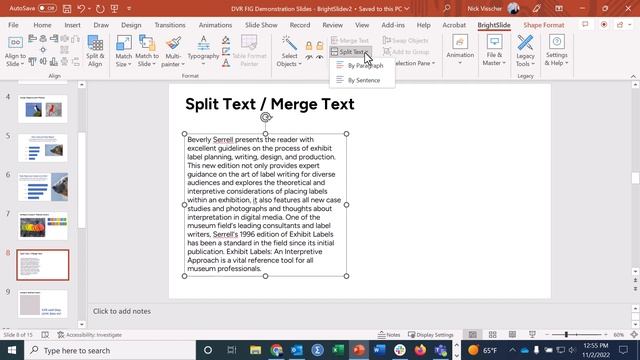The image size is (640, 360).
Task: Toggle the AutoSave switch
Action: [x=47, y=8]
